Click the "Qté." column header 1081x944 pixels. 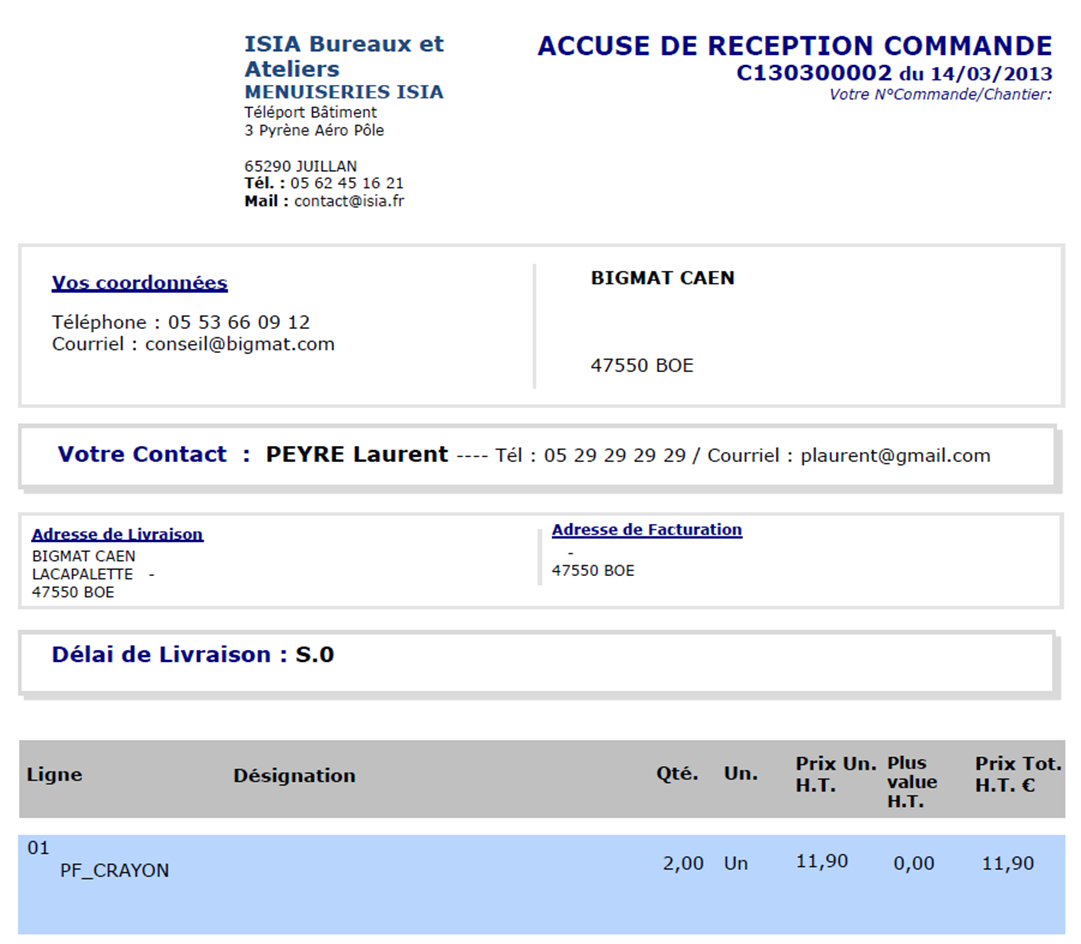[677, 774]
